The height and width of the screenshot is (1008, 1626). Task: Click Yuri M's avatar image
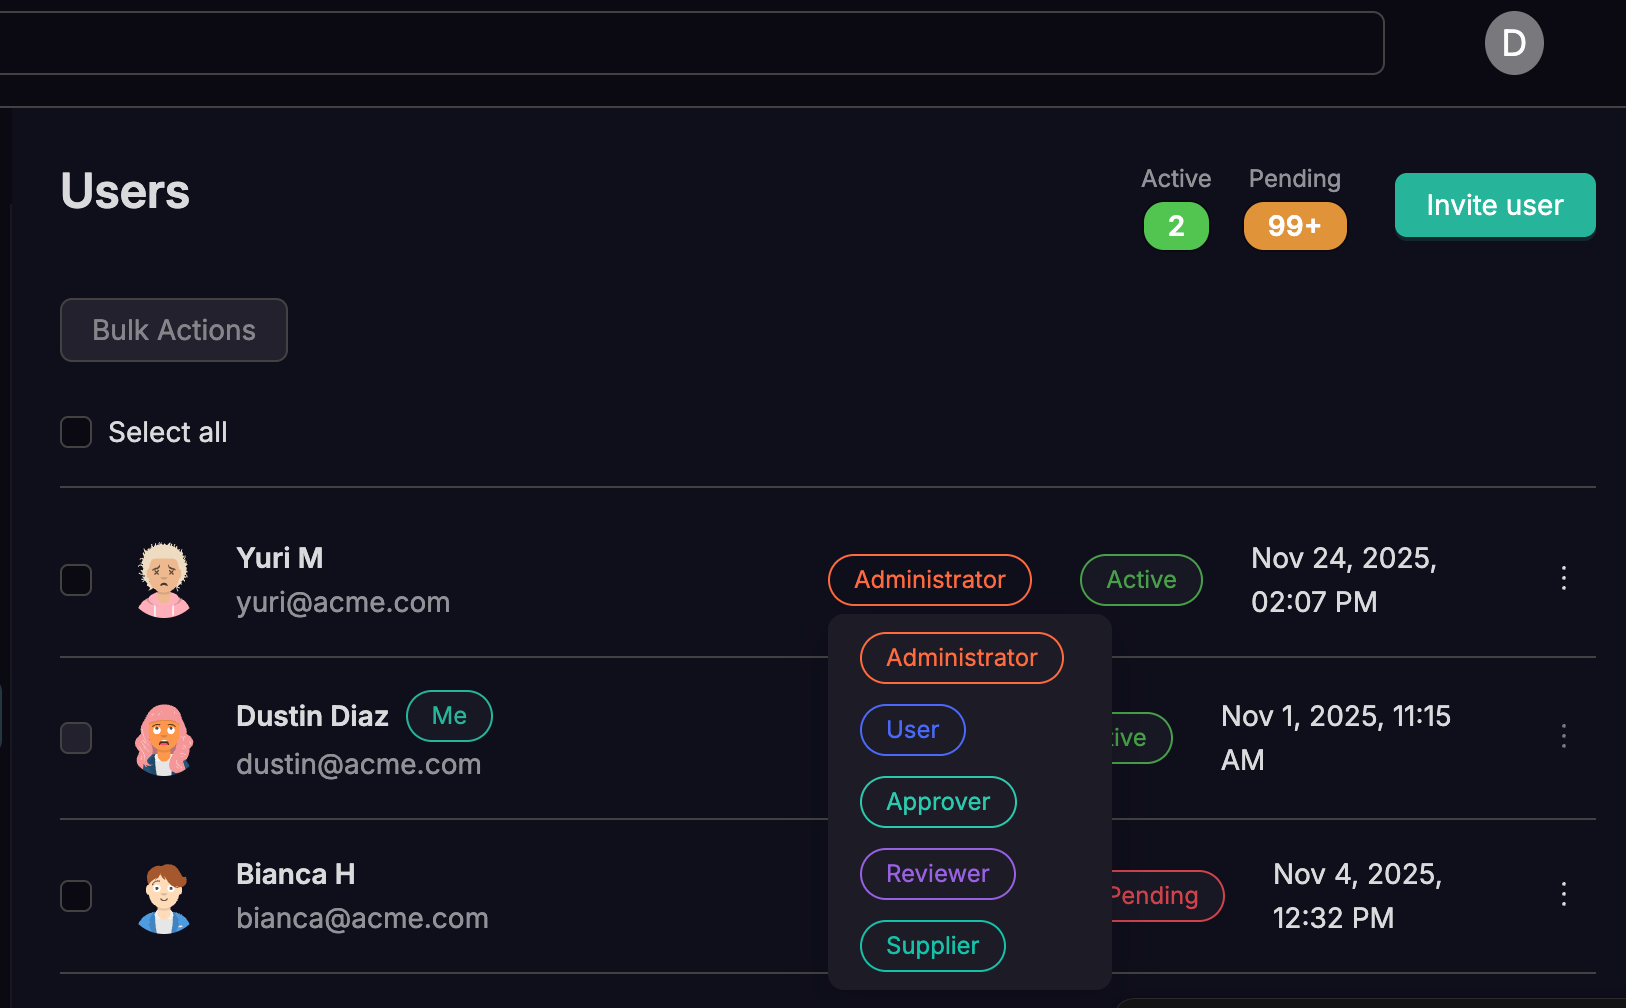[164, 580]
